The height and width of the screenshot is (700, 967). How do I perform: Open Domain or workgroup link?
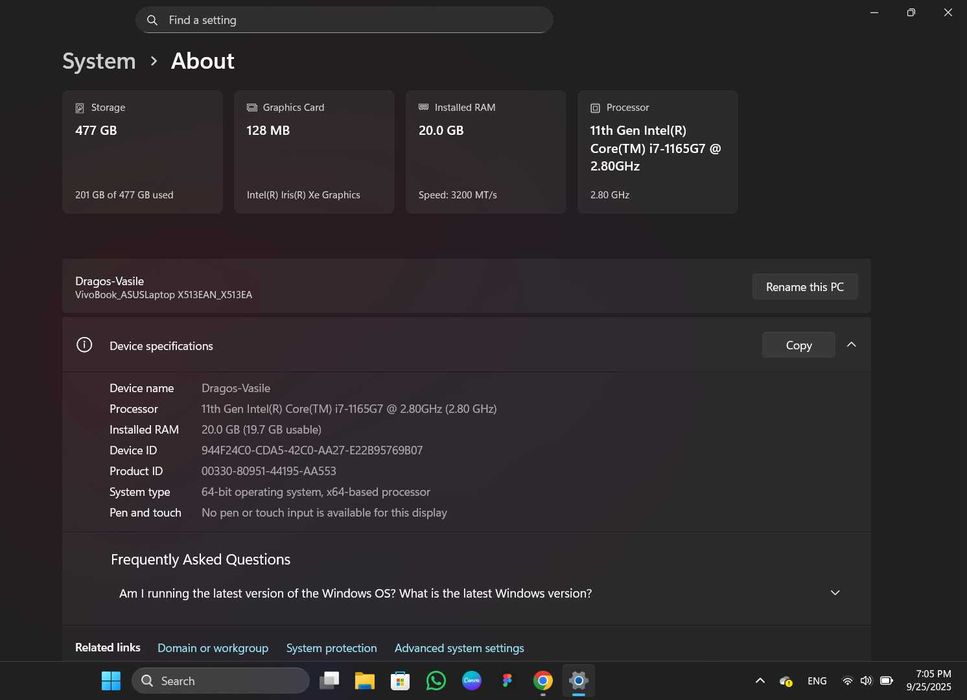pyautogui.click(x=213, y=648)
